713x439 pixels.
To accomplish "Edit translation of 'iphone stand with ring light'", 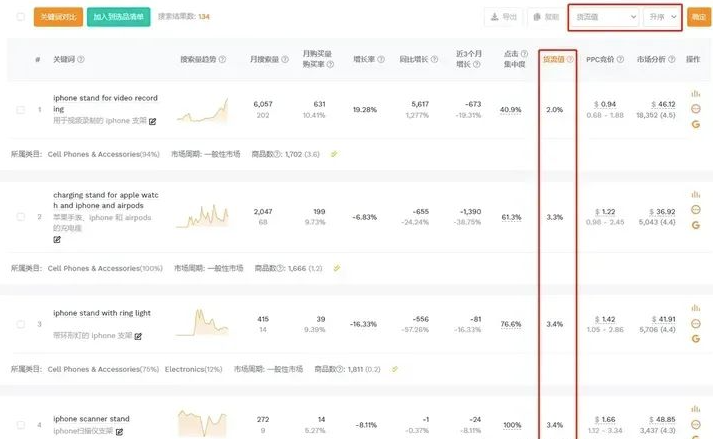I will click(x=138, y=336).
